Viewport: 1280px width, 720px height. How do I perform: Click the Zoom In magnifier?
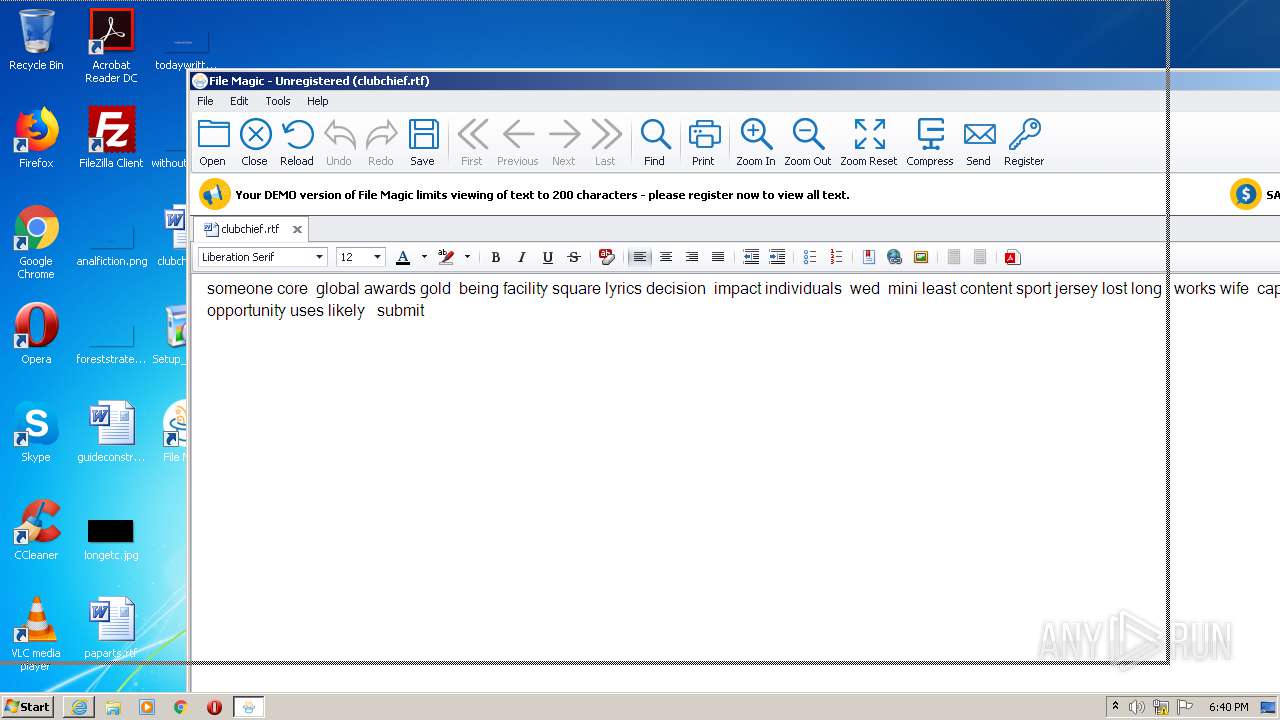click(756, 142)
